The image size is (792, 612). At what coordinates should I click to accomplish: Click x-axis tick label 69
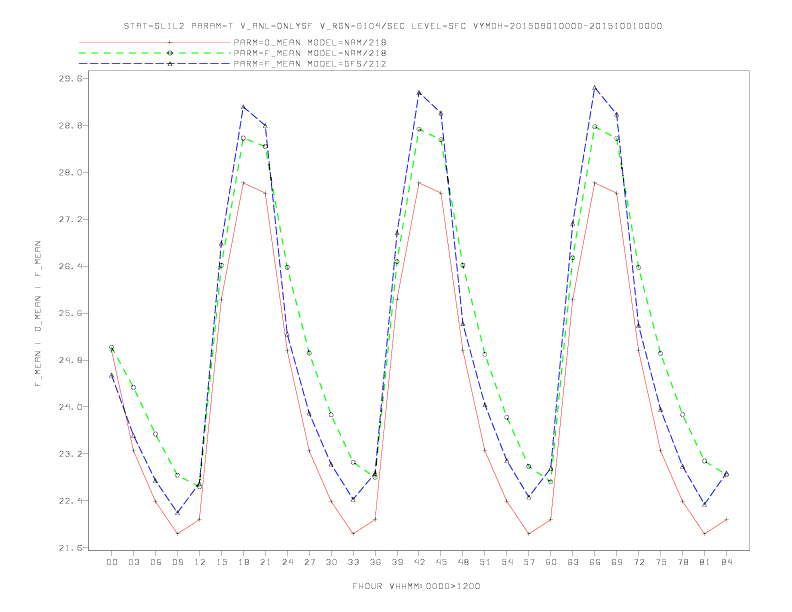[617, 562]
